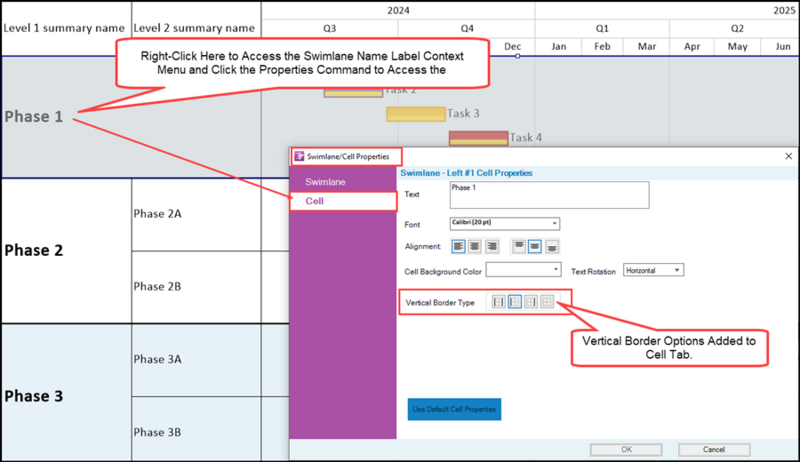Select the Phase 2 swimlane label
800x462 pixels.
click(34, 250)
